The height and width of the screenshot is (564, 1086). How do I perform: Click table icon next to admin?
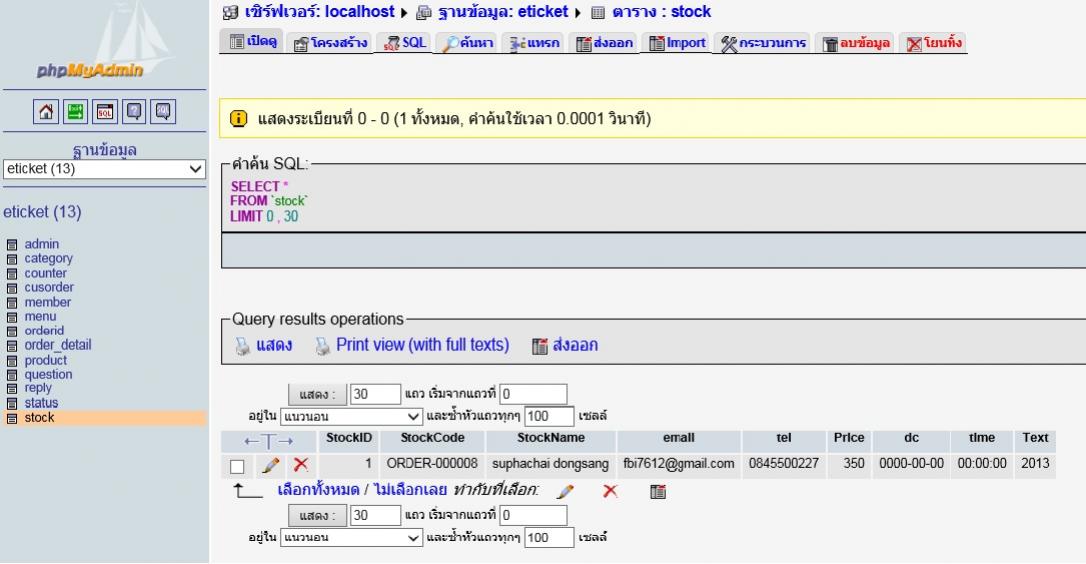point(12,245)
